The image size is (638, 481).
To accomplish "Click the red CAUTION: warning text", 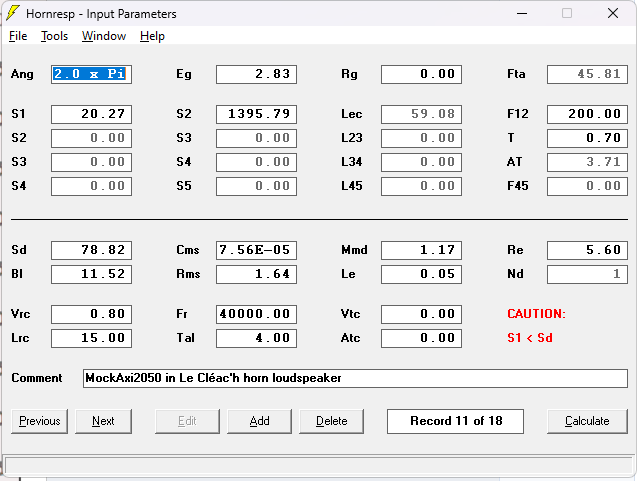I will pyautogui.click(x=536, y=314).
